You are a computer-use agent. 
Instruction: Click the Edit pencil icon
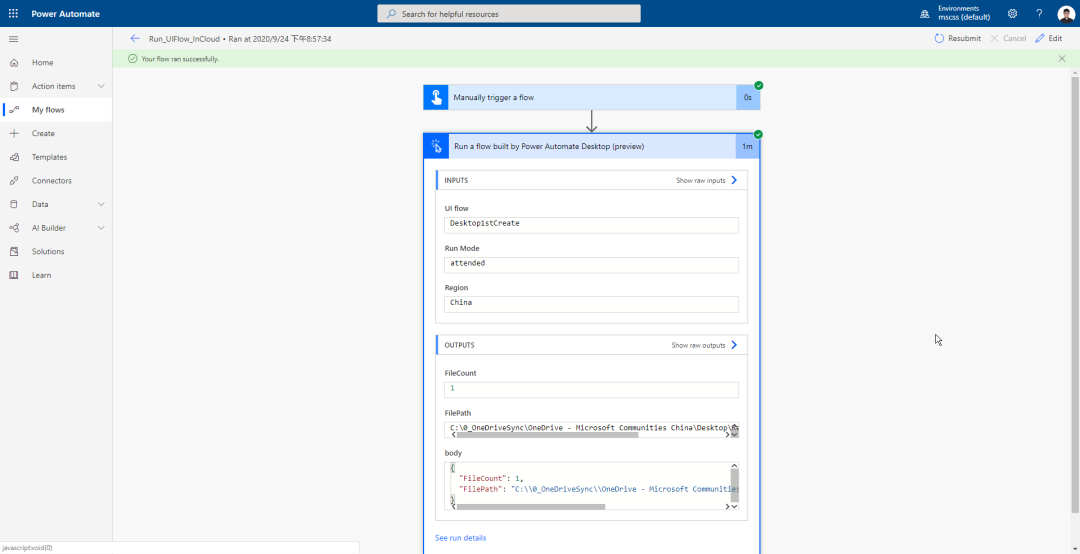point(1040,39)
